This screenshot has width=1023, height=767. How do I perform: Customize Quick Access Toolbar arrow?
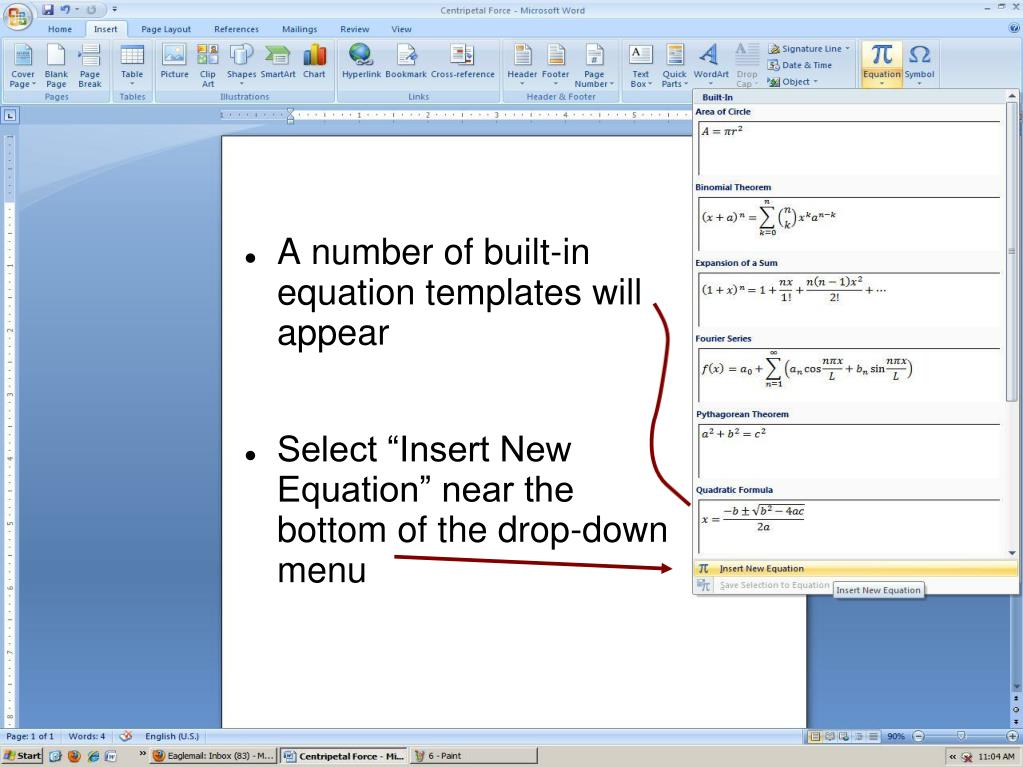coord(115,10)
